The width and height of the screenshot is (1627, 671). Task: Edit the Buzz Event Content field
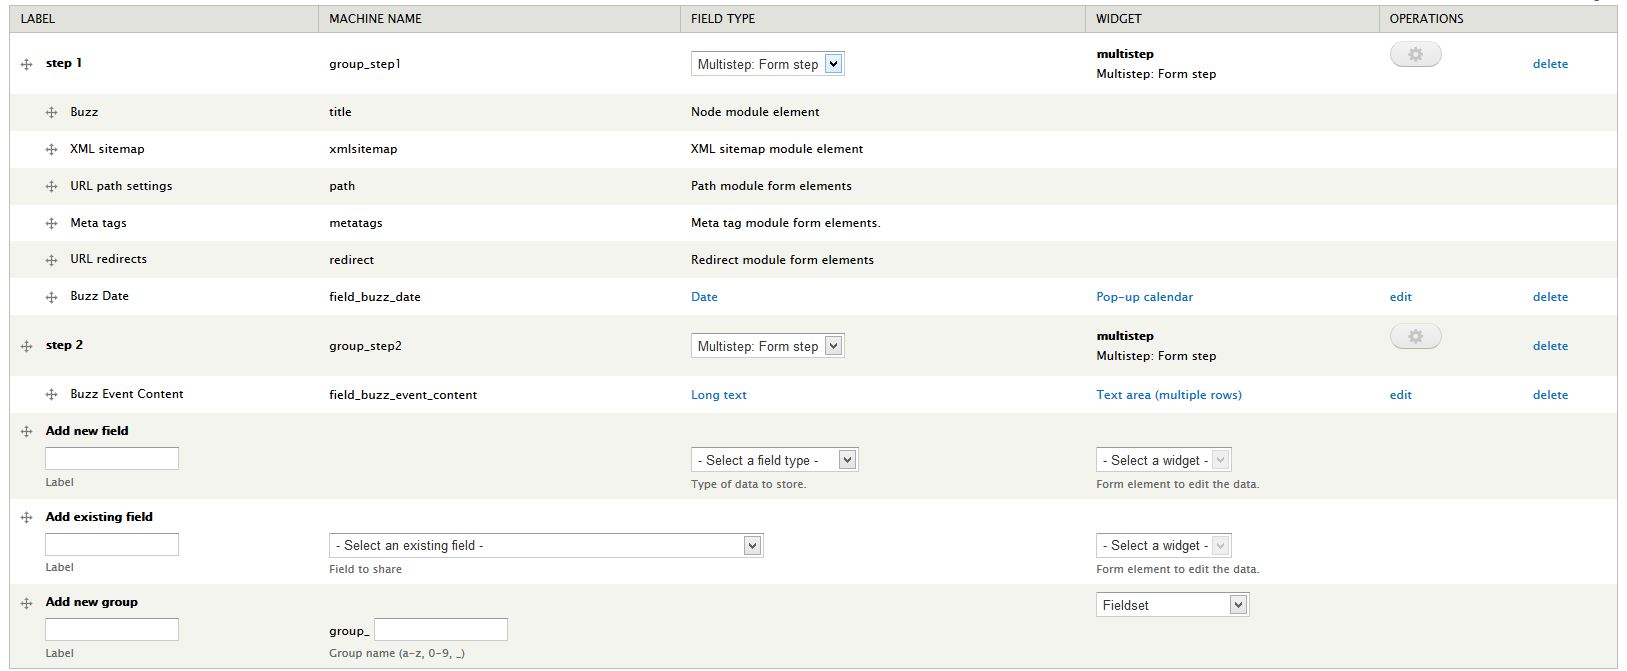pos(1400,395)
